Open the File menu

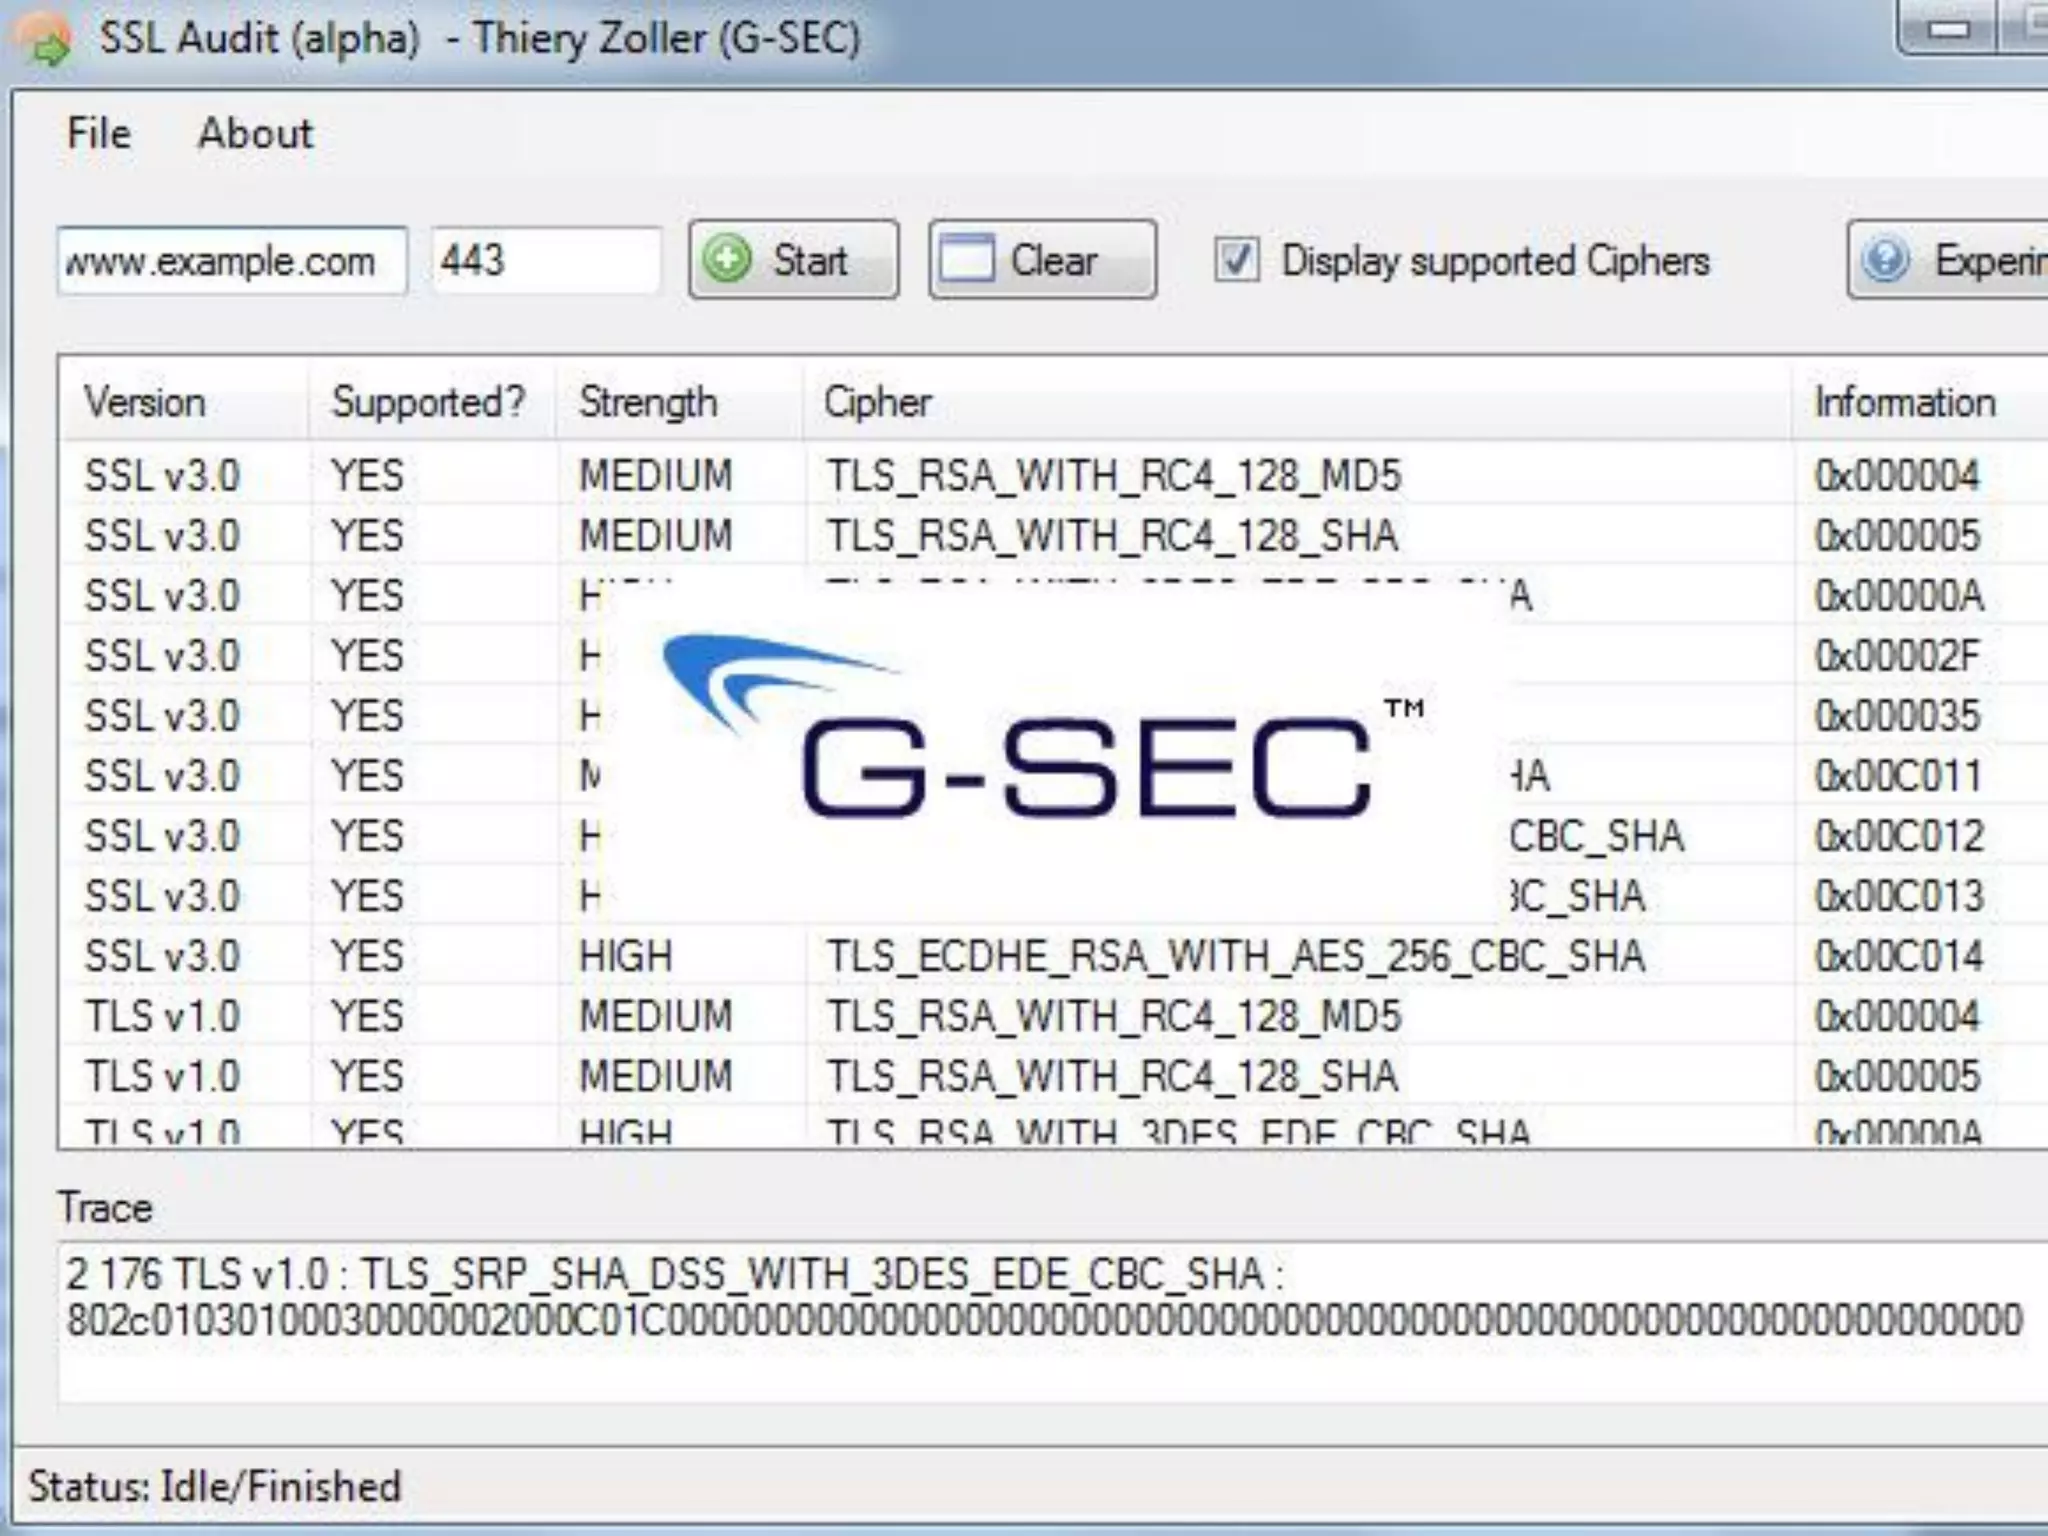pos(98,133)
